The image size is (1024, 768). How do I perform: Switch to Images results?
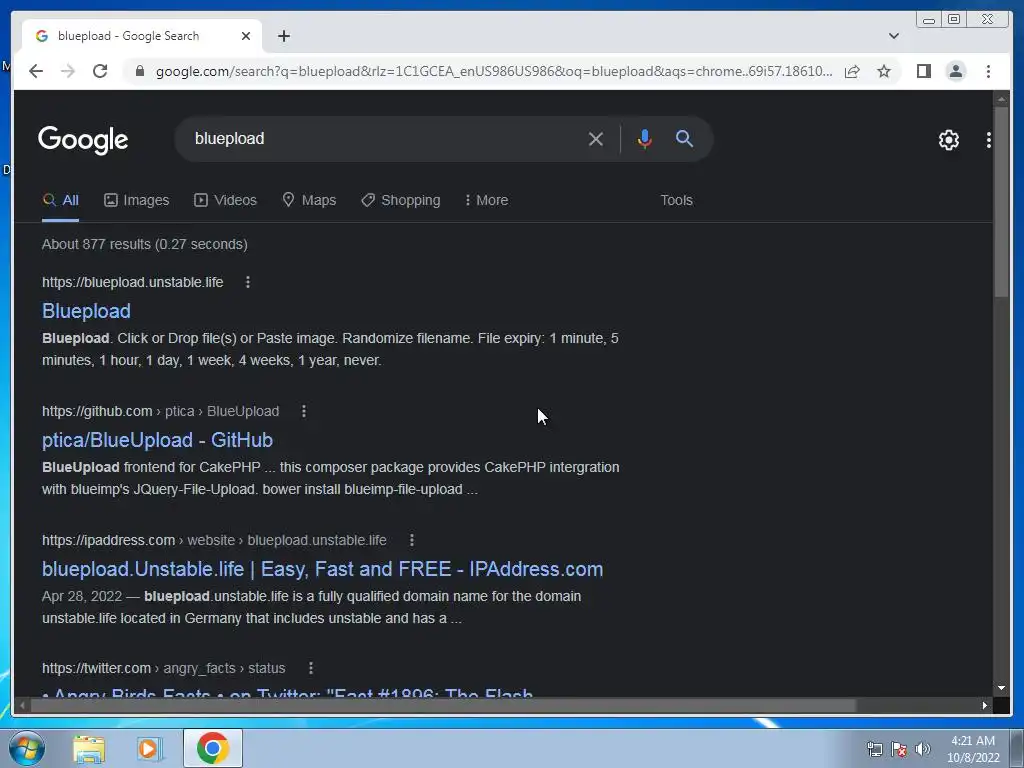click(136, 200)
